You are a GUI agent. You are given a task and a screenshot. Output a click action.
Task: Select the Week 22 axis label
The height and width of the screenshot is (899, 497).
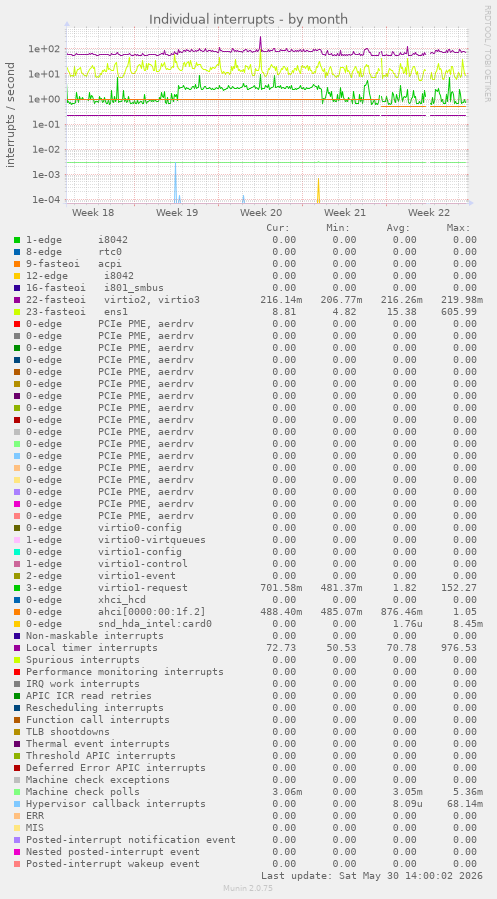(429, 213)
